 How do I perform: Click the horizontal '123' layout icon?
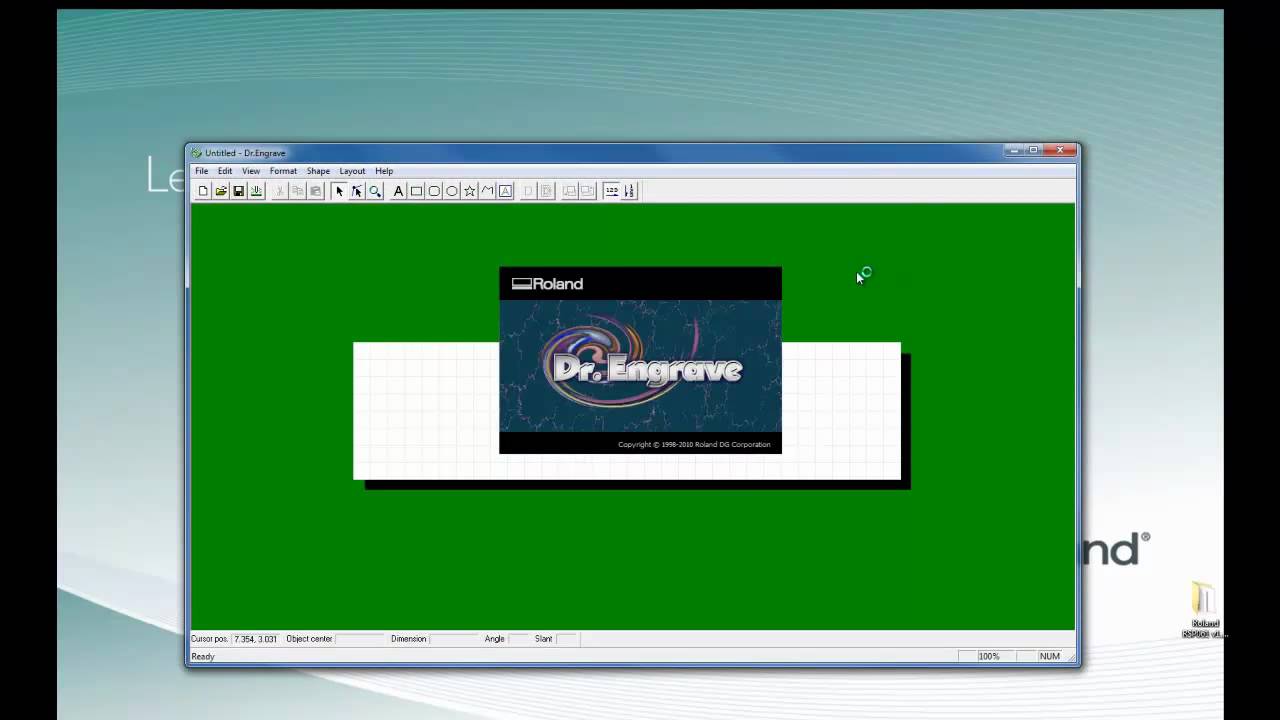[611, 191]
